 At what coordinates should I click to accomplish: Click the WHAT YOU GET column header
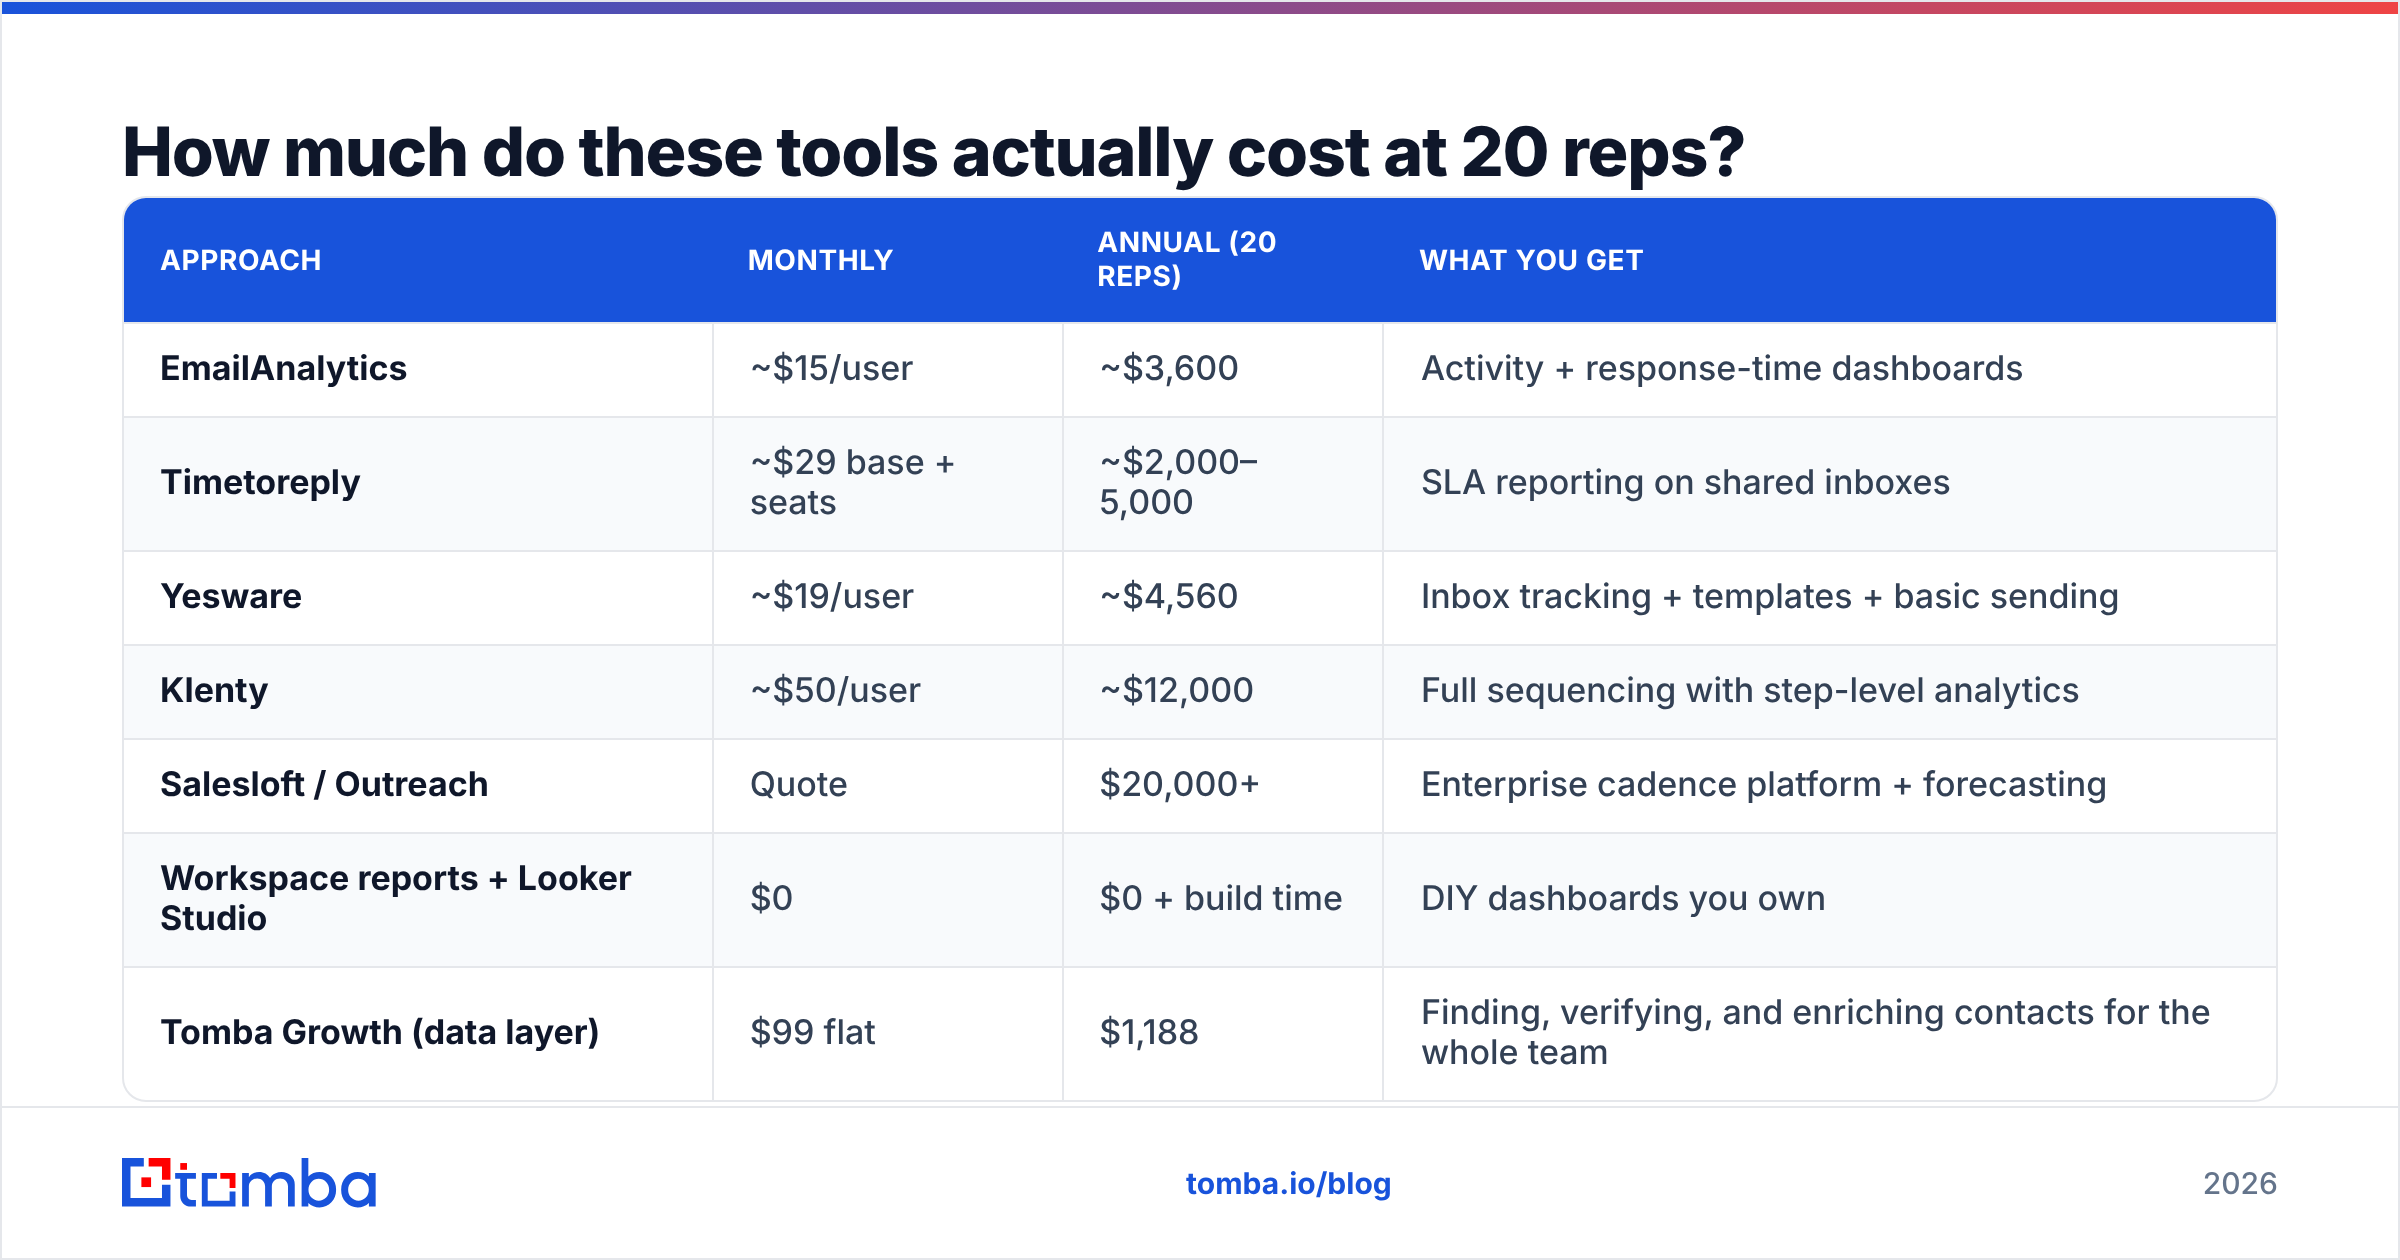click(x=1531, y=260)
